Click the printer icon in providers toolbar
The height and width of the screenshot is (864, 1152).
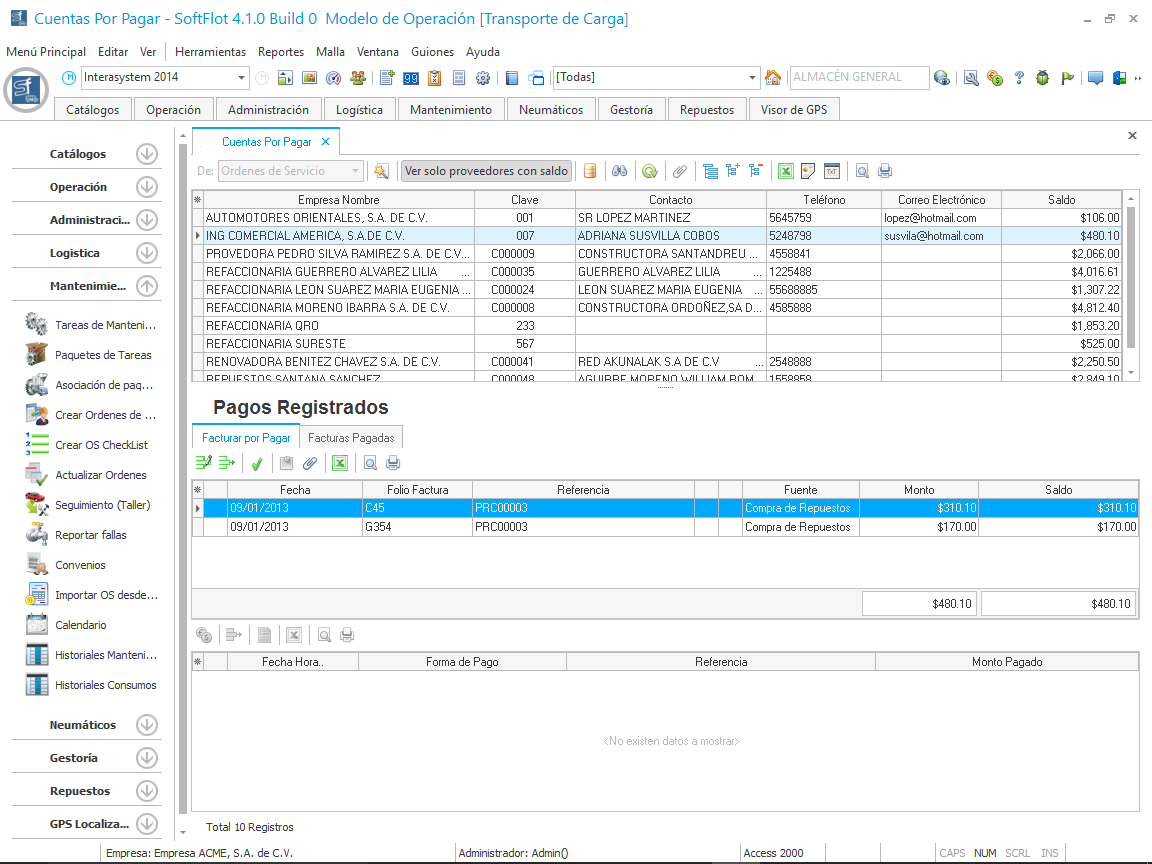click(x=885, y=171)
